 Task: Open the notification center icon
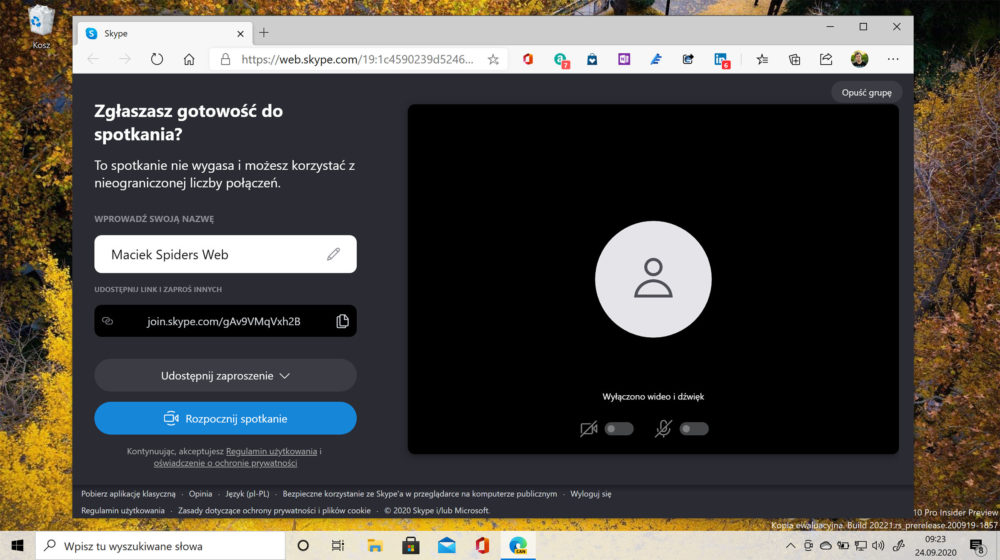click(x=976, y=546)
